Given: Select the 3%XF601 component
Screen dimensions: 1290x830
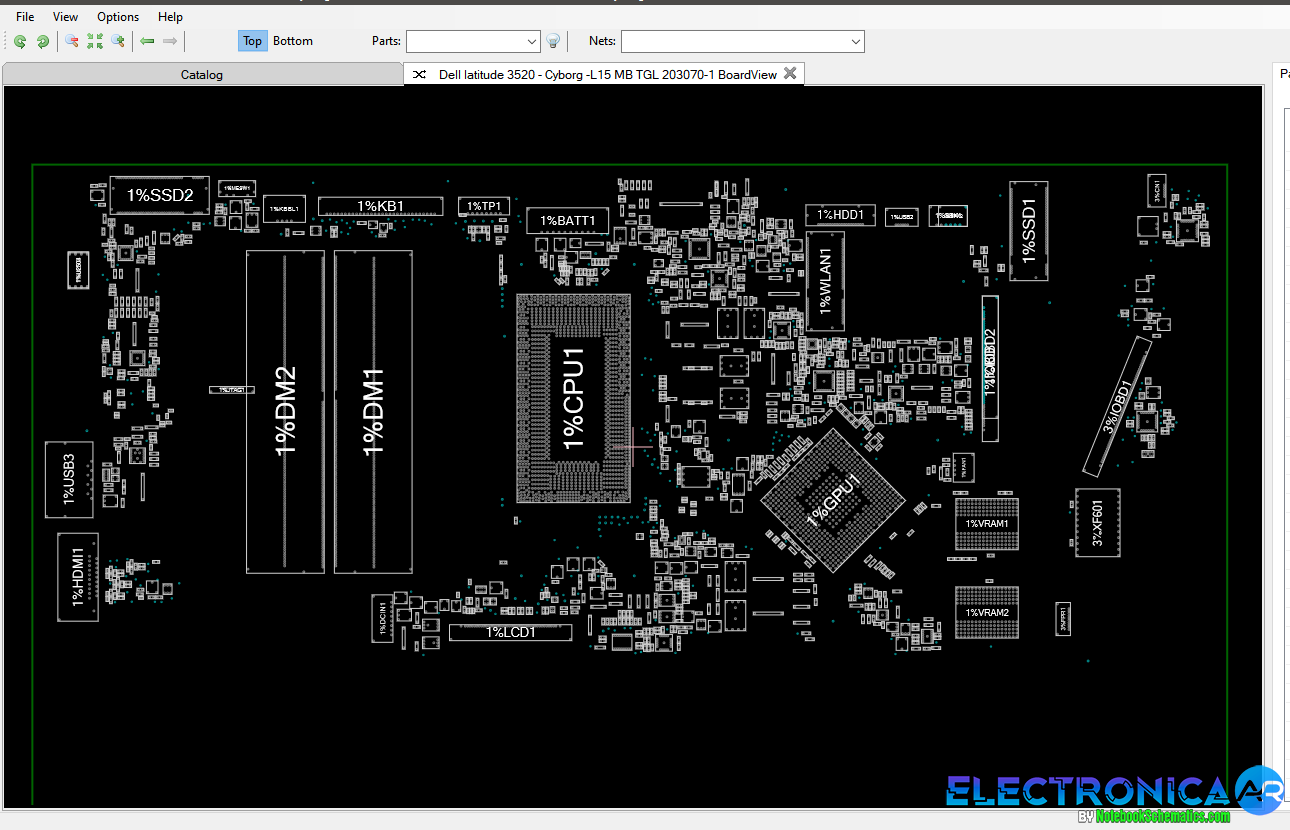Looking at the screenshot, I should tap(1098, 523).
